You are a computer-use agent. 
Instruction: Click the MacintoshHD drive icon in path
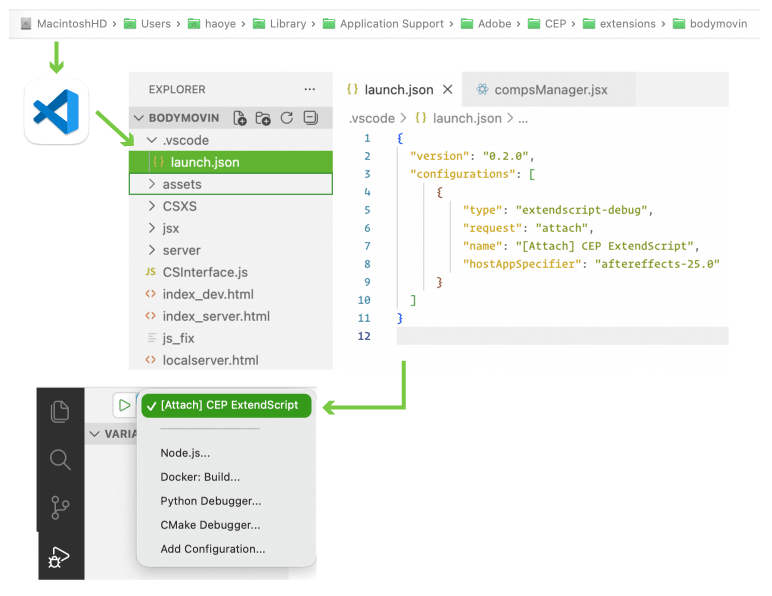pos(26,24)
